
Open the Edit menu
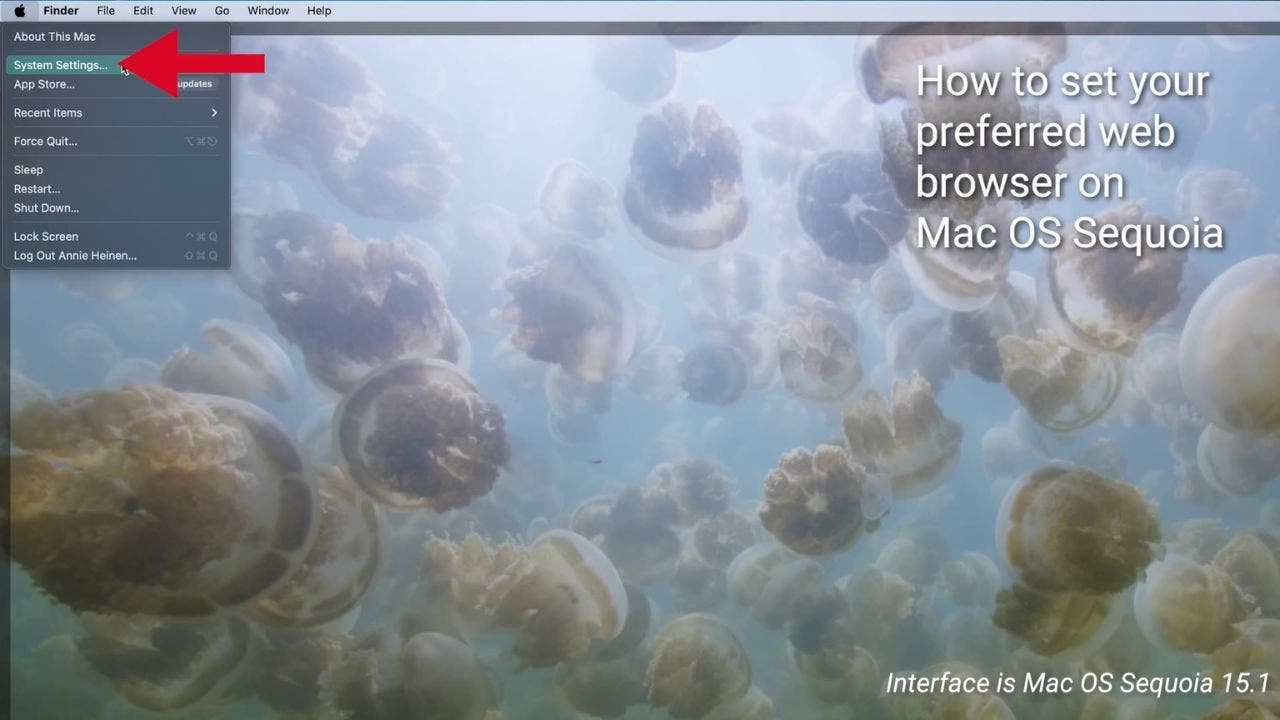(x=143, y=11)
